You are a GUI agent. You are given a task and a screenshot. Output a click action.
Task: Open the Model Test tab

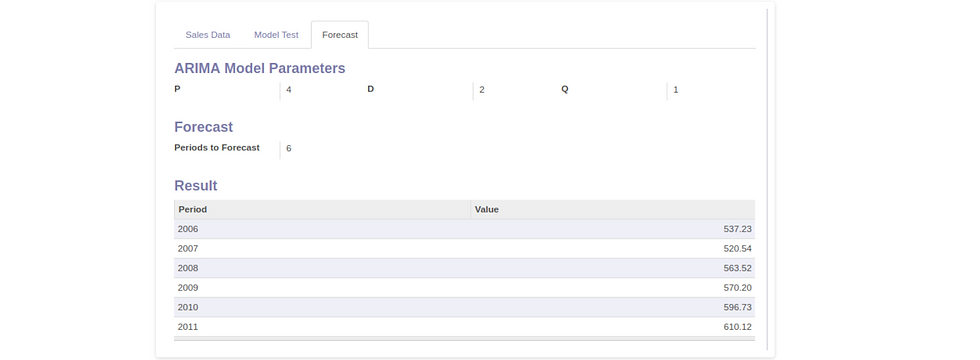click(x=276, y=35)
